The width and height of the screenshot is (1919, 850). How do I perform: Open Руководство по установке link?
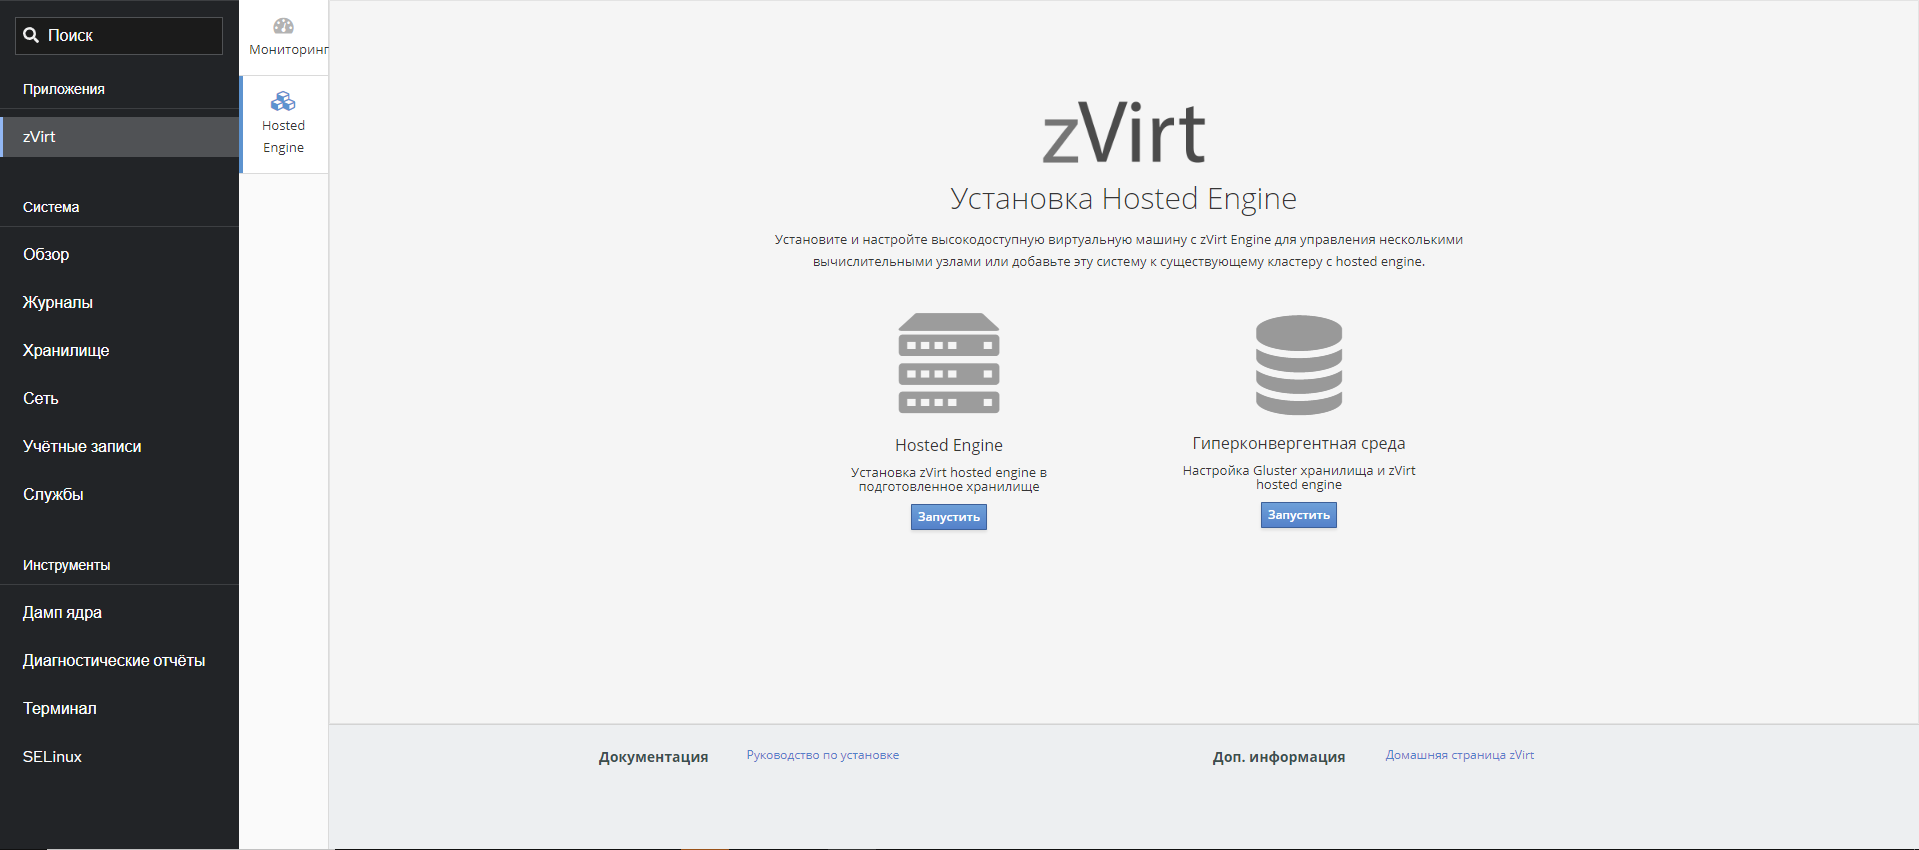(x=823, y=755)
